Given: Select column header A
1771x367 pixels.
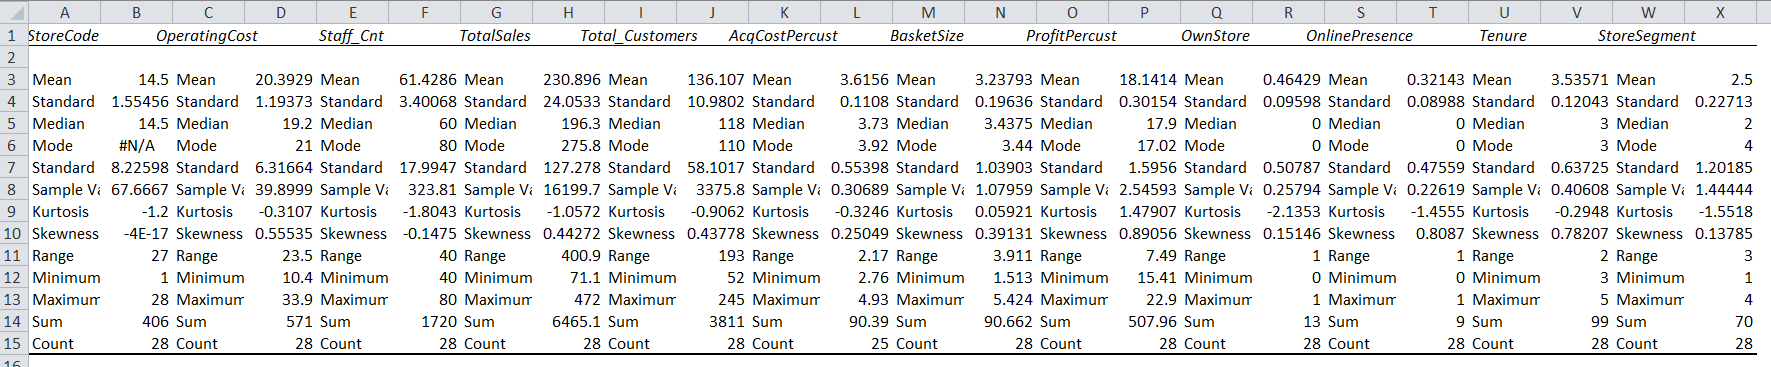Looking at the screenshot, I should click(x=64, y=12).
